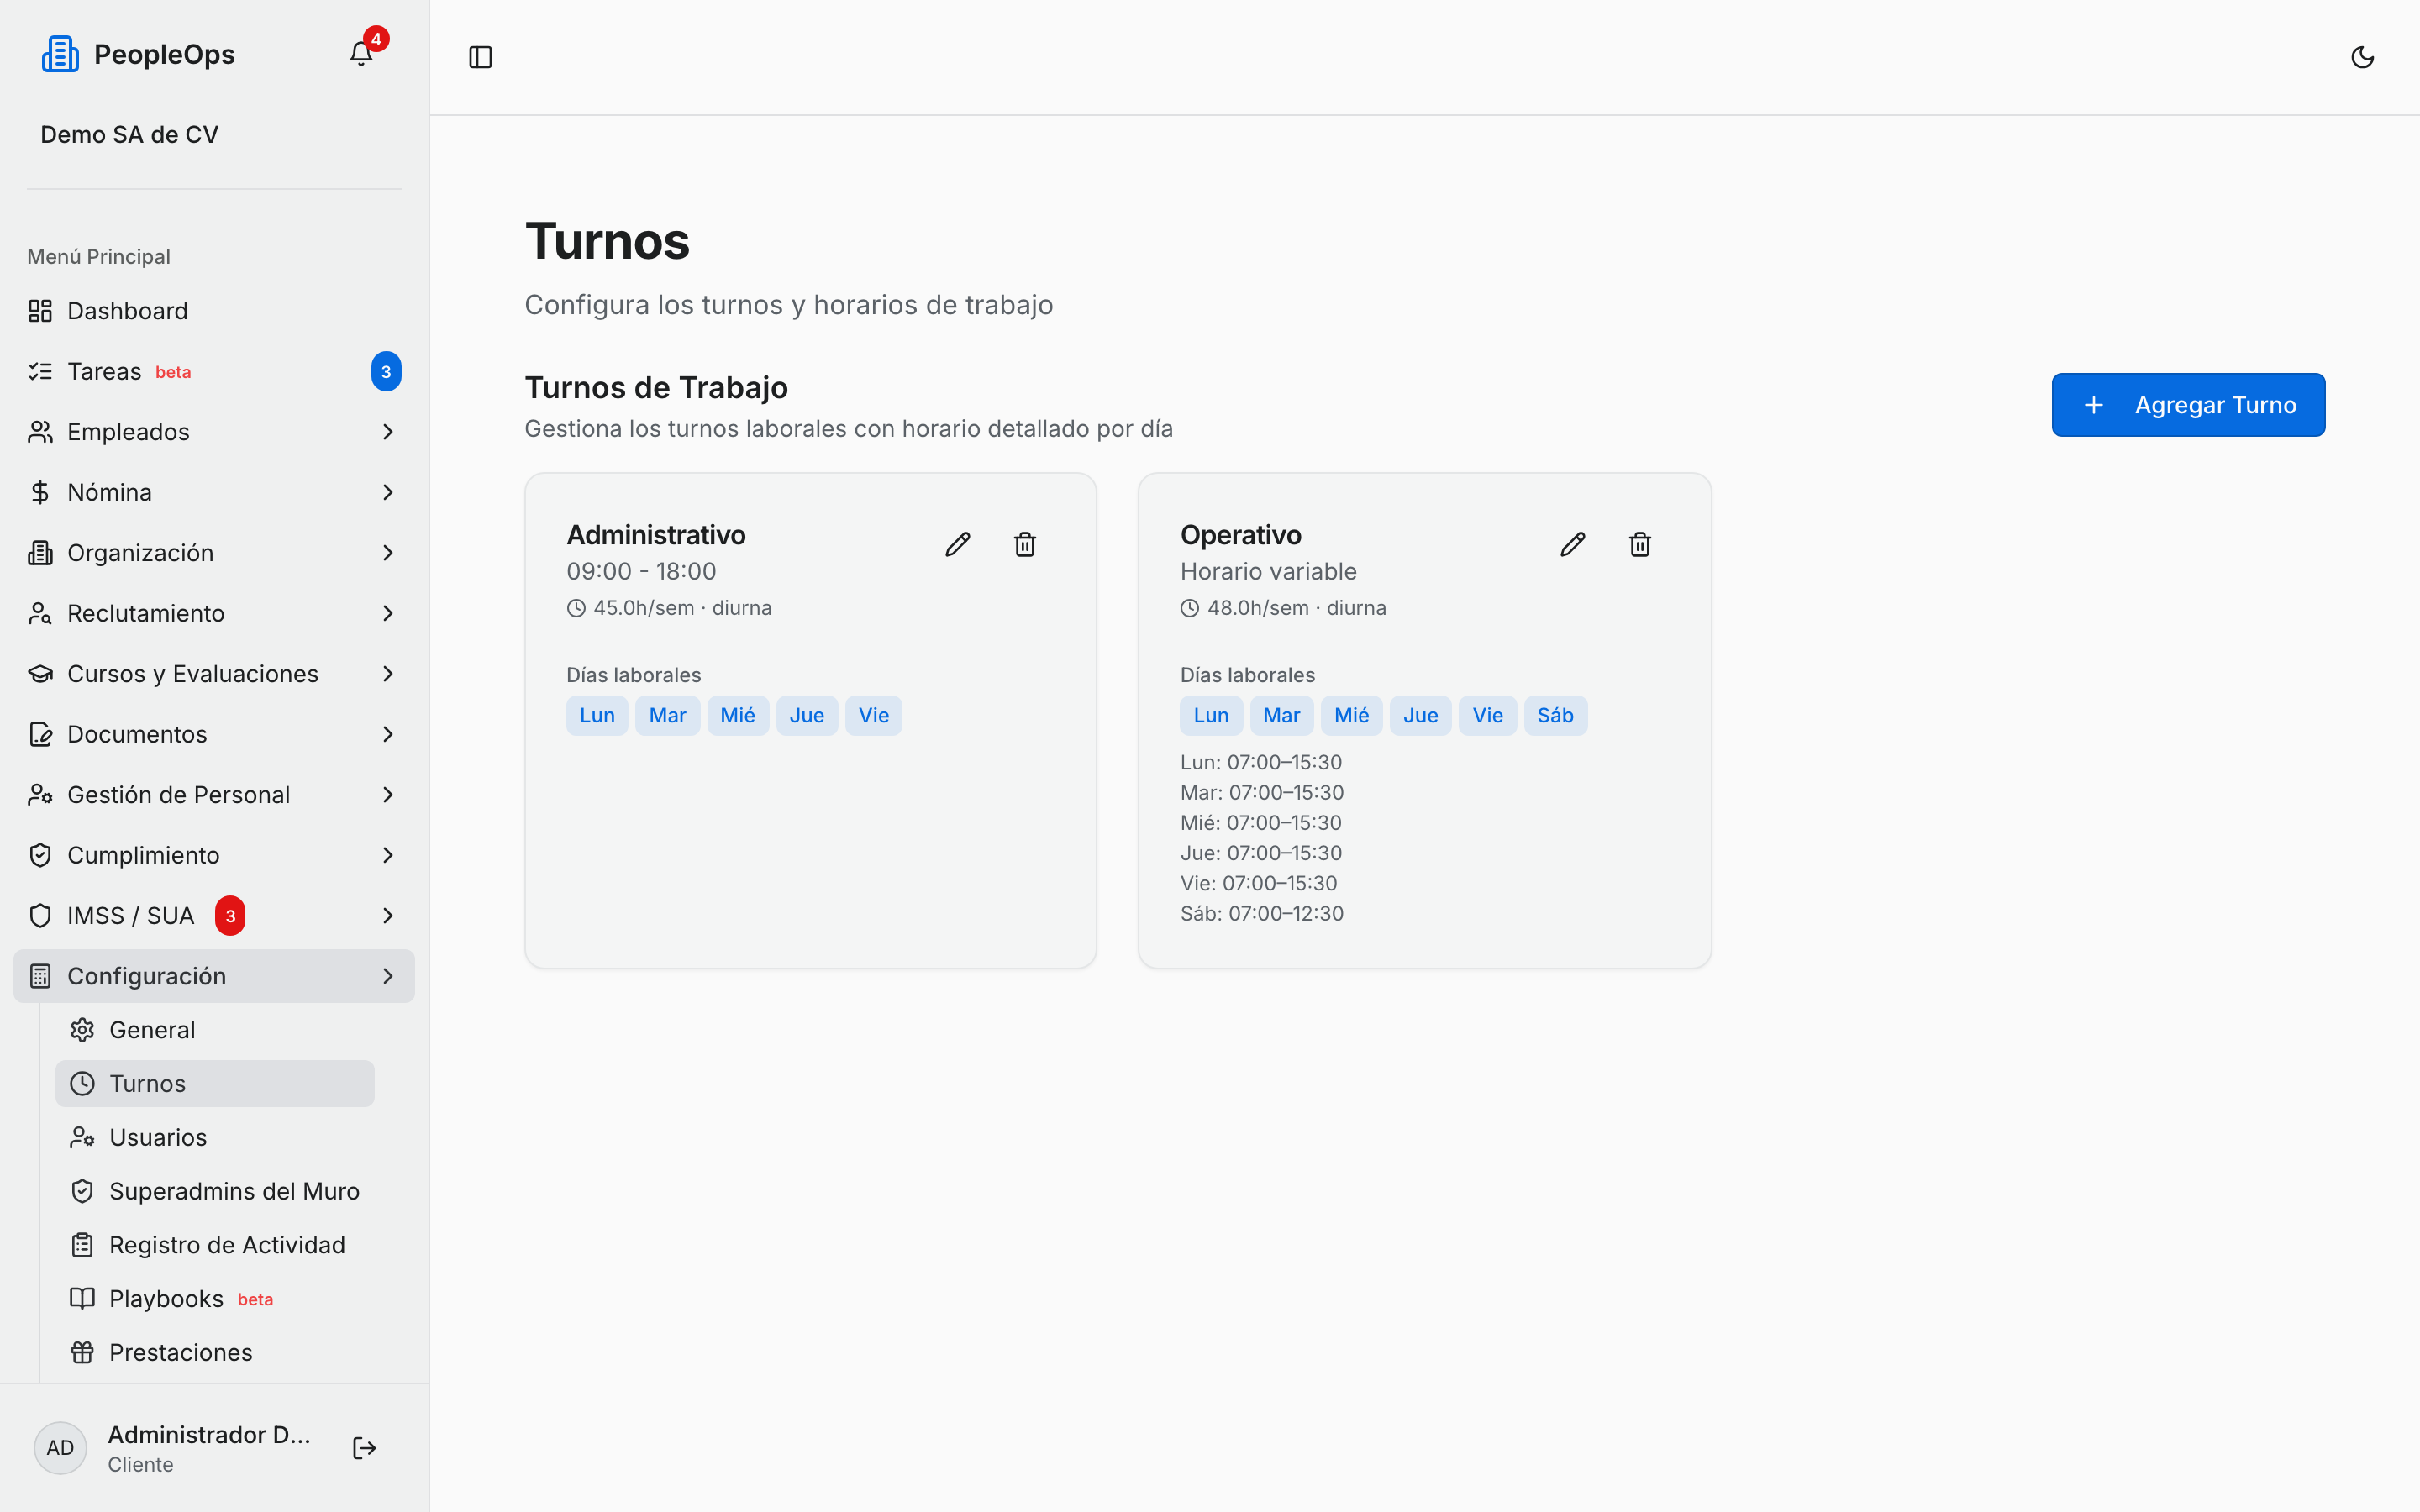This screenshot has width=2420, height=1512.
Task: Open the Tareas menu item
Action: 214,371
